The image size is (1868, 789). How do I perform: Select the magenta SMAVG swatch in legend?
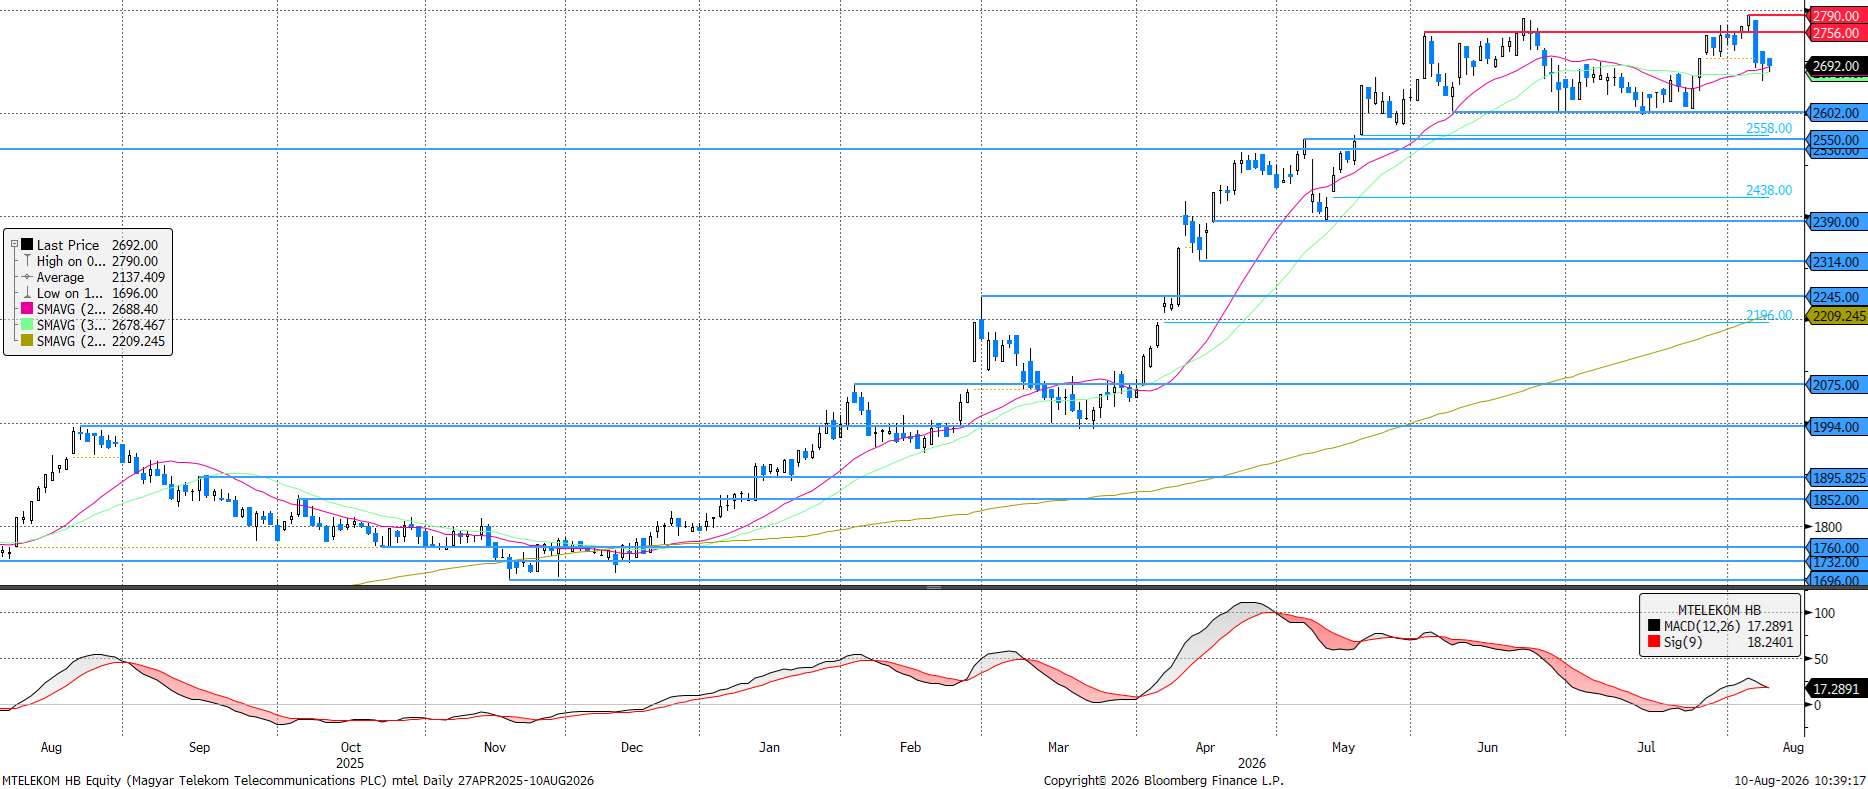27,308
